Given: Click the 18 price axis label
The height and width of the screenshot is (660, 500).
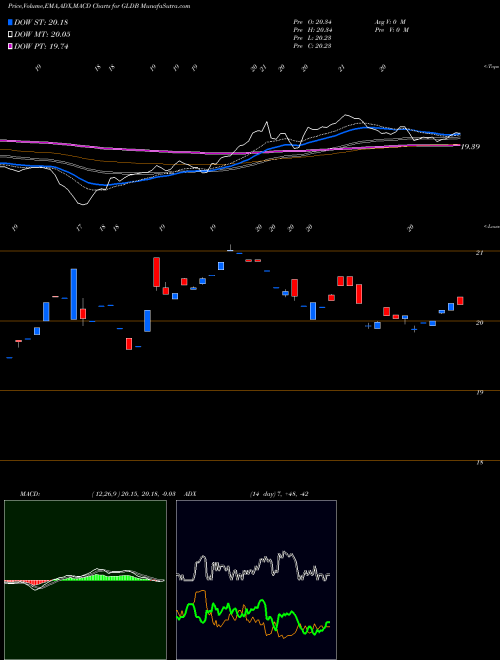Looking at the screenshot, I should coord(479,462).
